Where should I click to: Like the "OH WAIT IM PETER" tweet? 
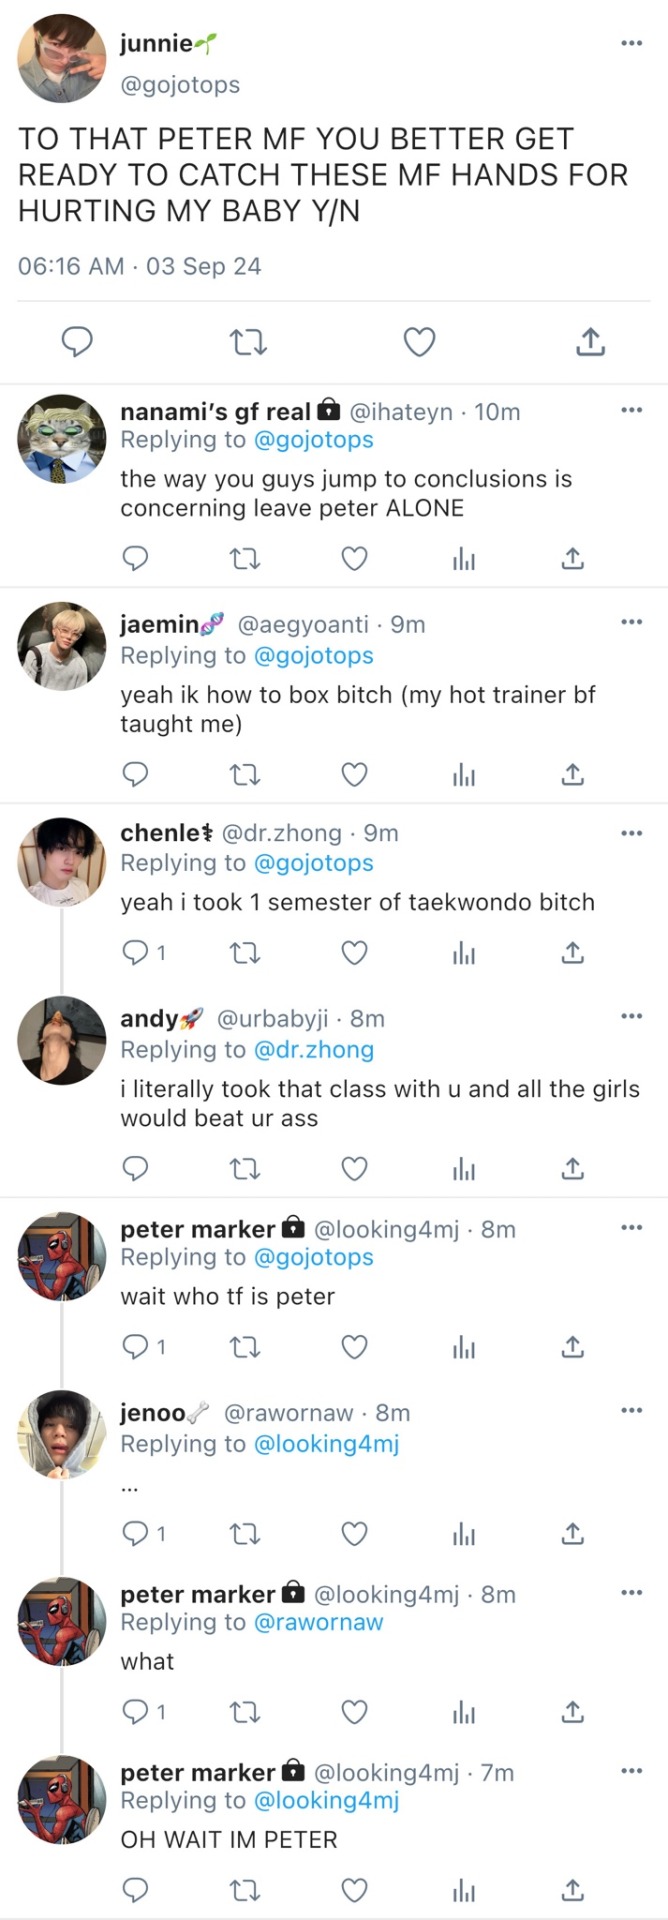click(355, 1890)
